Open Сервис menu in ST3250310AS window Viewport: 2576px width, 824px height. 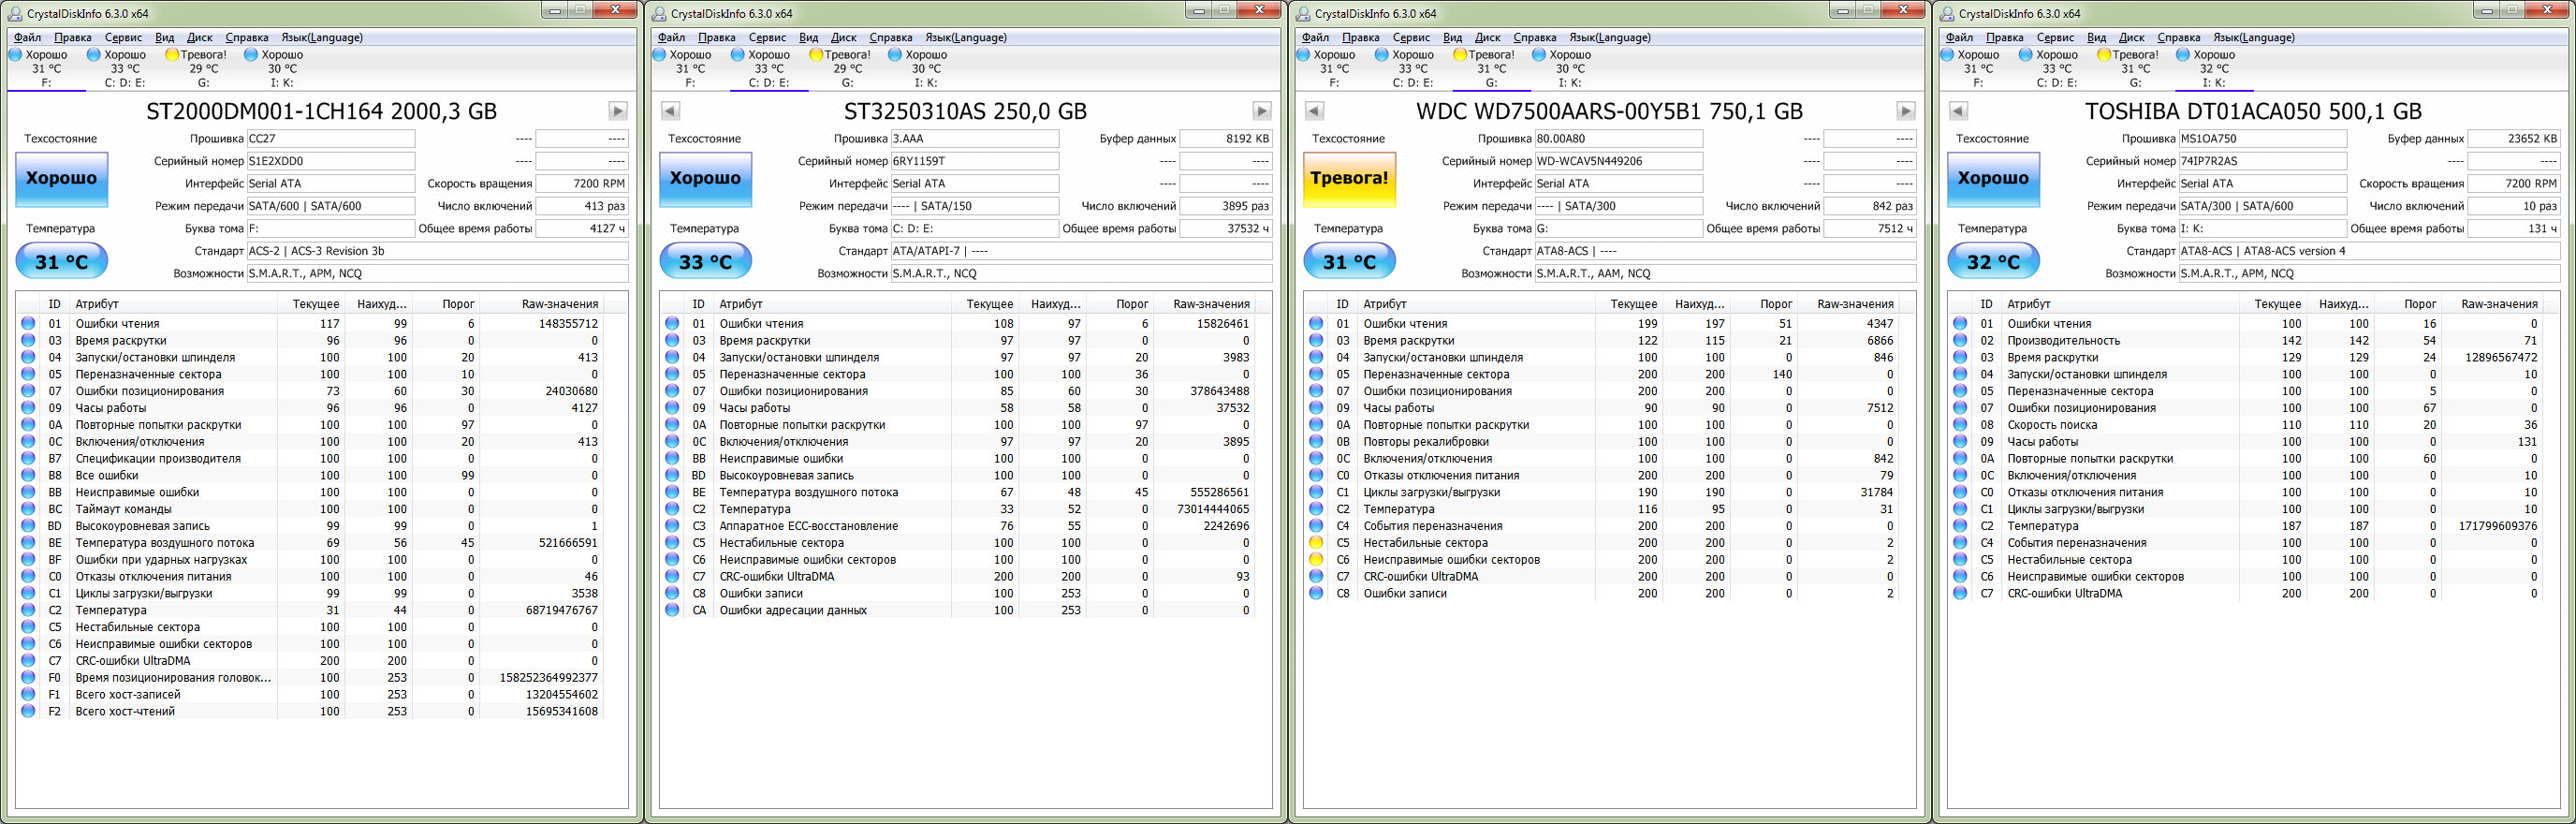click(767, 38)
